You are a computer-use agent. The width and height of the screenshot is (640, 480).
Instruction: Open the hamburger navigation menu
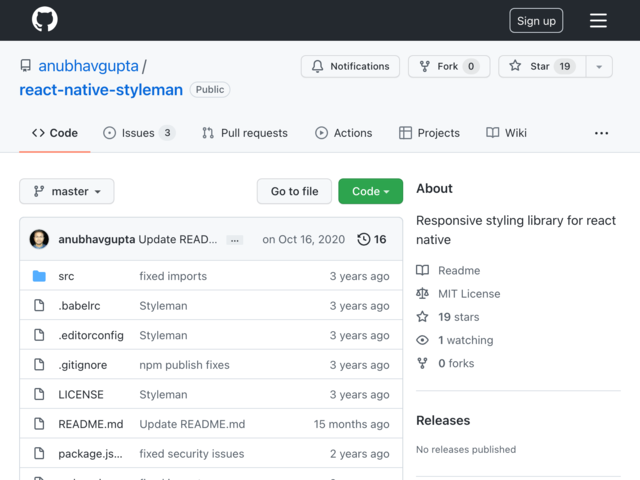(x=598, y=20)
